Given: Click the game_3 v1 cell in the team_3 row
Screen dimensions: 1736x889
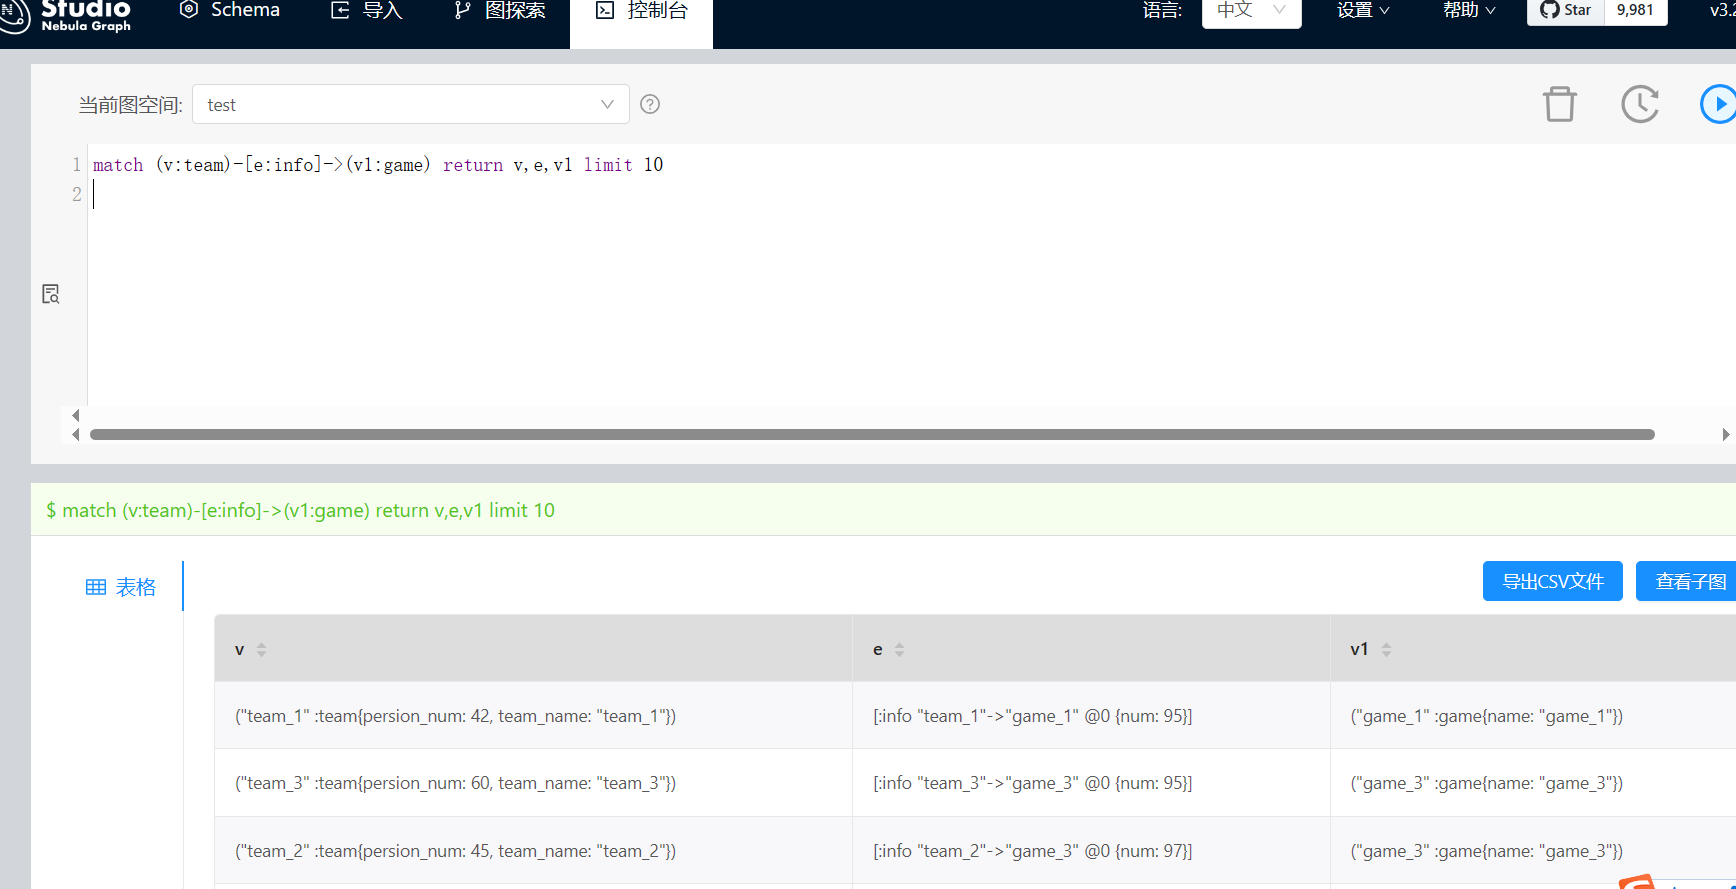Looking at the screenshot, I should [1533, 783].
